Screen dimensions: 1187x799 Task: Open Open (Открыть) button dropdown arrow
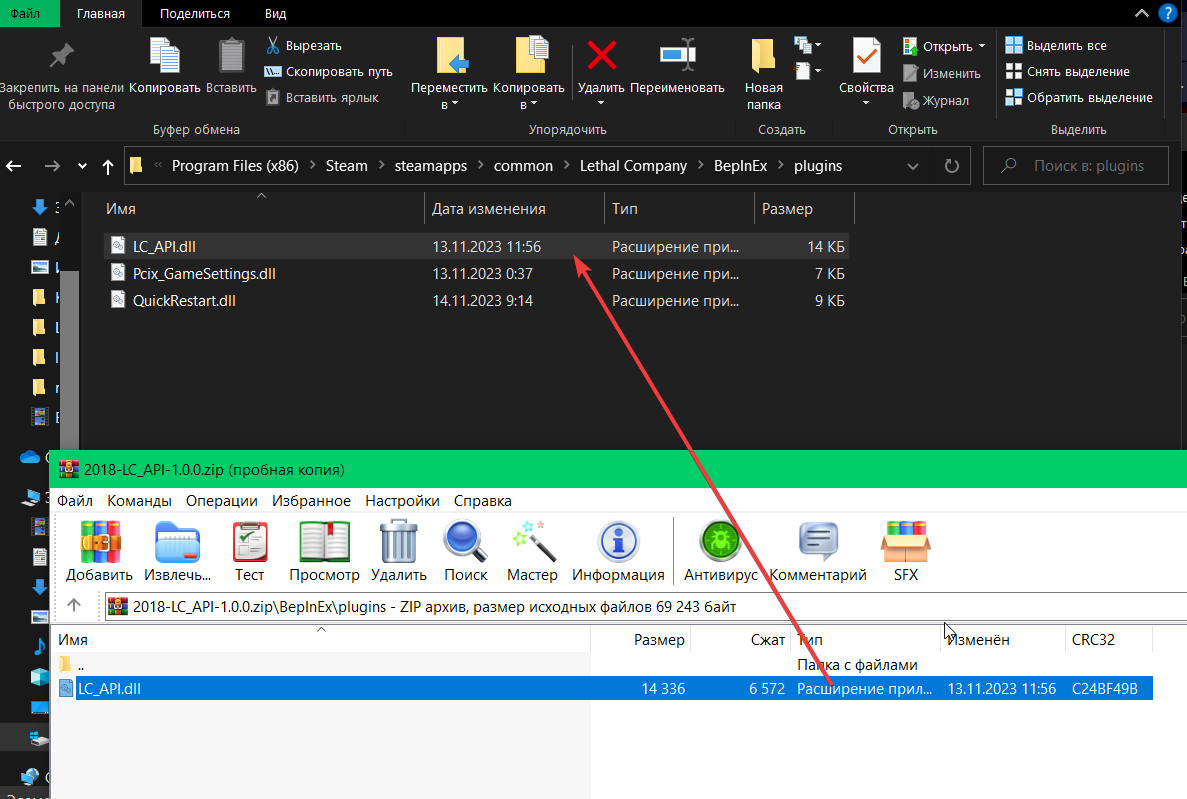982,46
